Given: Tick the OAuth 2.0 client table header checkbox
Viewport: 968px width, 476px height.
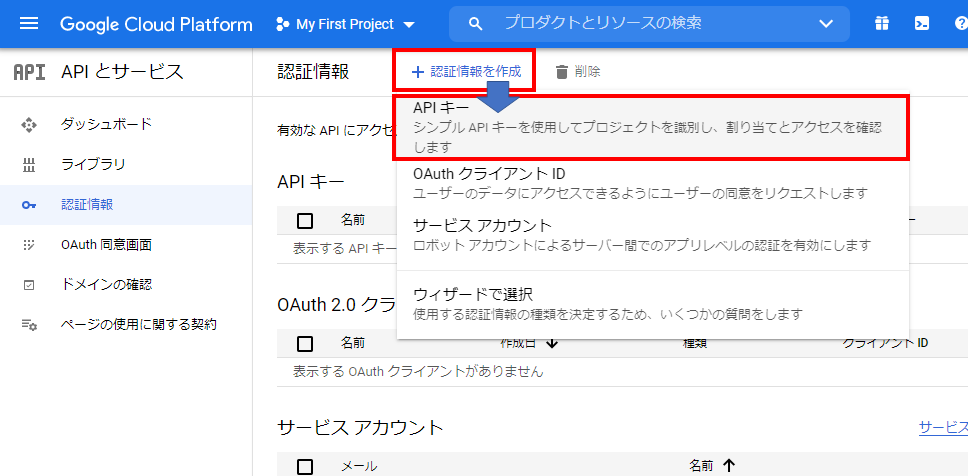Looking at the screenshot, I should (x=305, y=344).
